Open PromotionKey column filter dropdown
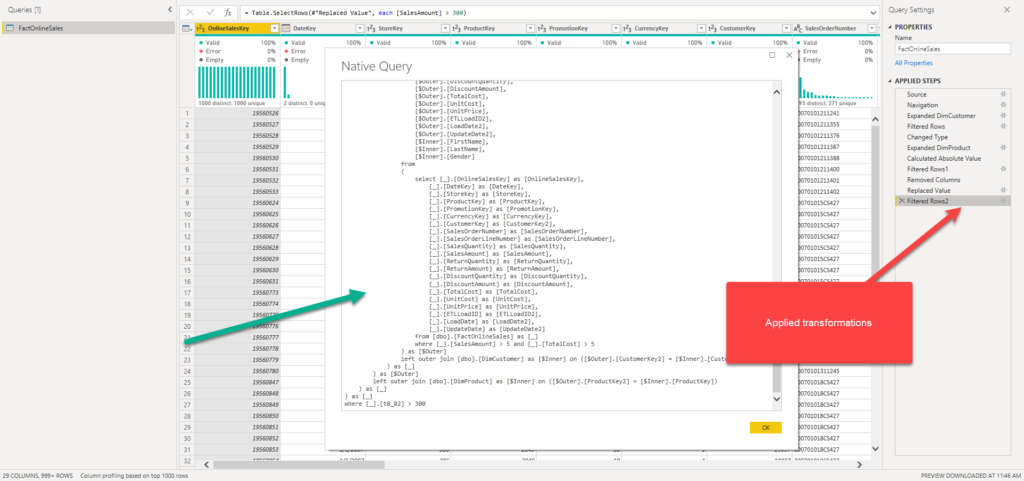 [x=615, y=29]
